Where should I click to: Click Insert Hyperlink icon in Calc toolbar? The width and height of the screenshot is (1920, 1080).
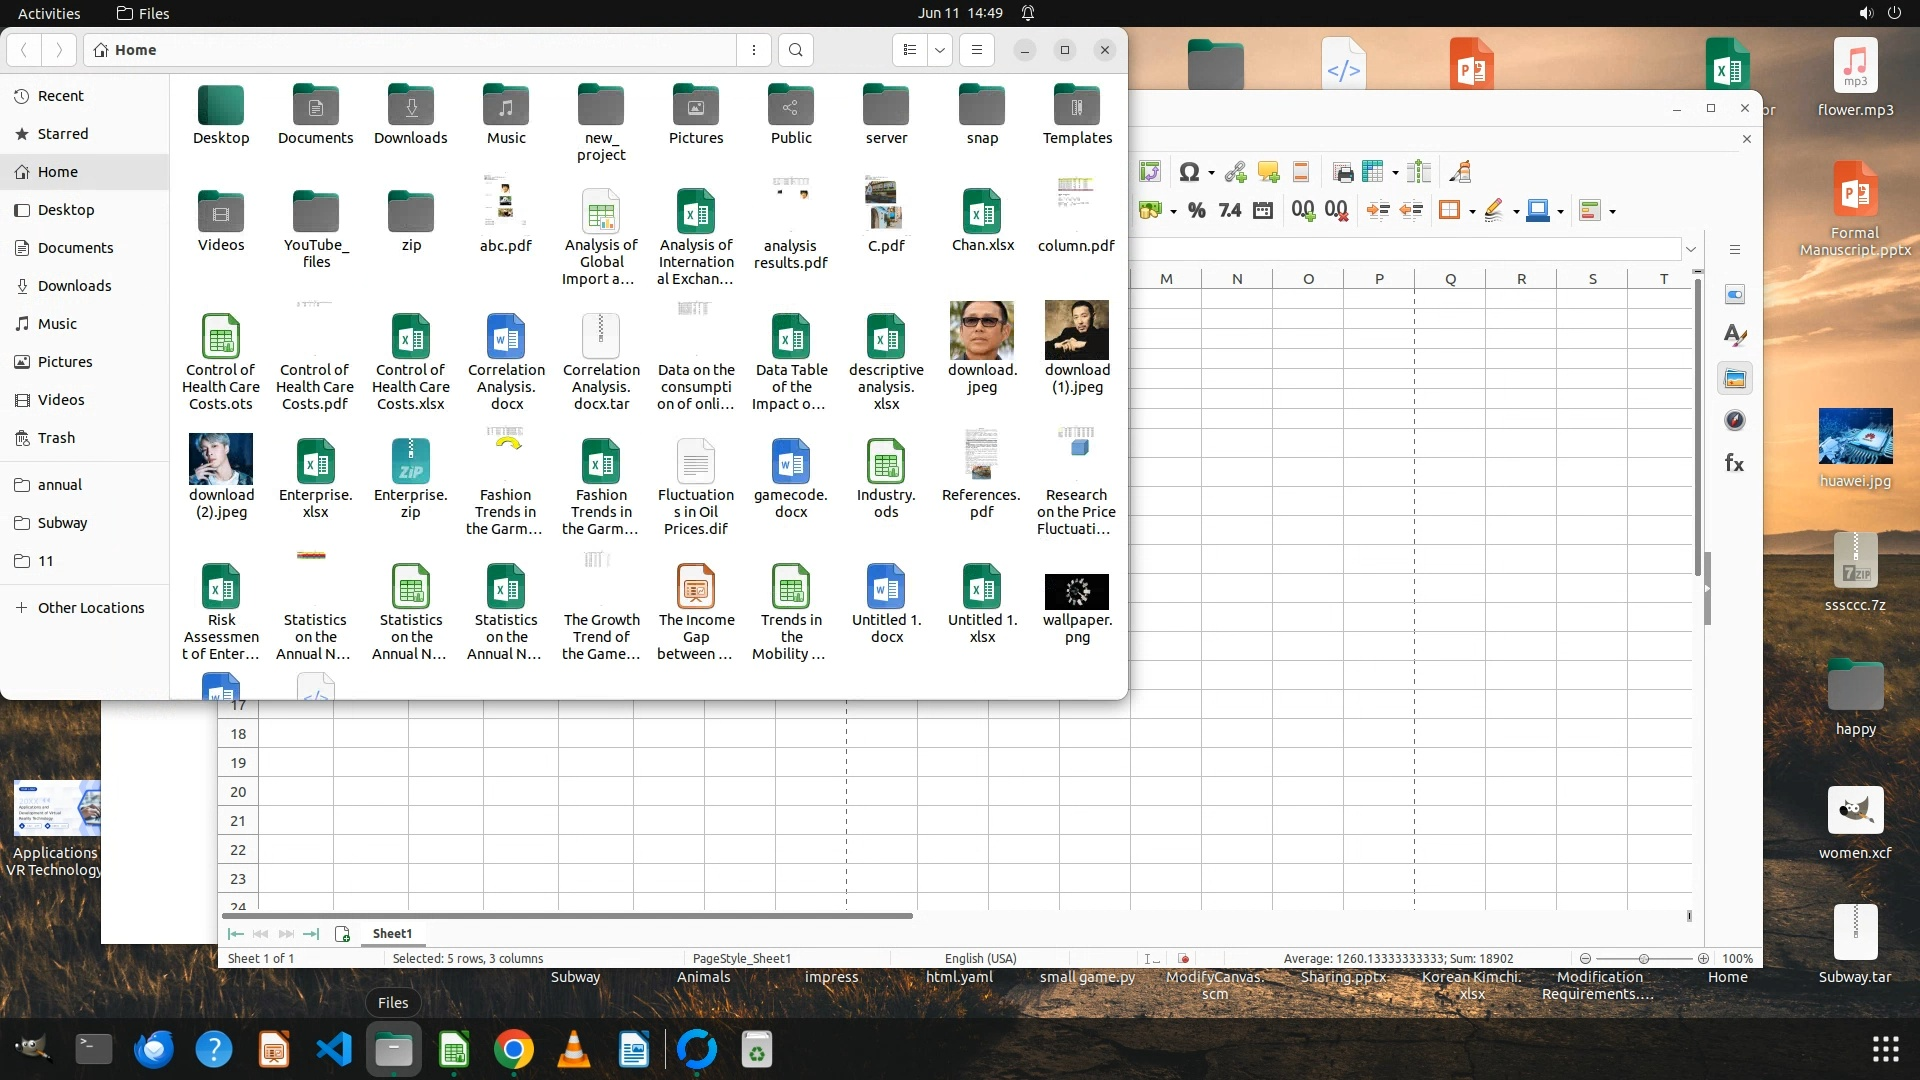pos(1235,172)
